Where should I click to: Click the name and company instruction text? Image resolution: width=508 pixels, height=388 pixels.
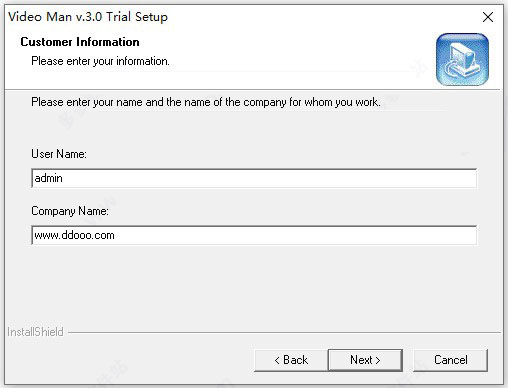206,102
